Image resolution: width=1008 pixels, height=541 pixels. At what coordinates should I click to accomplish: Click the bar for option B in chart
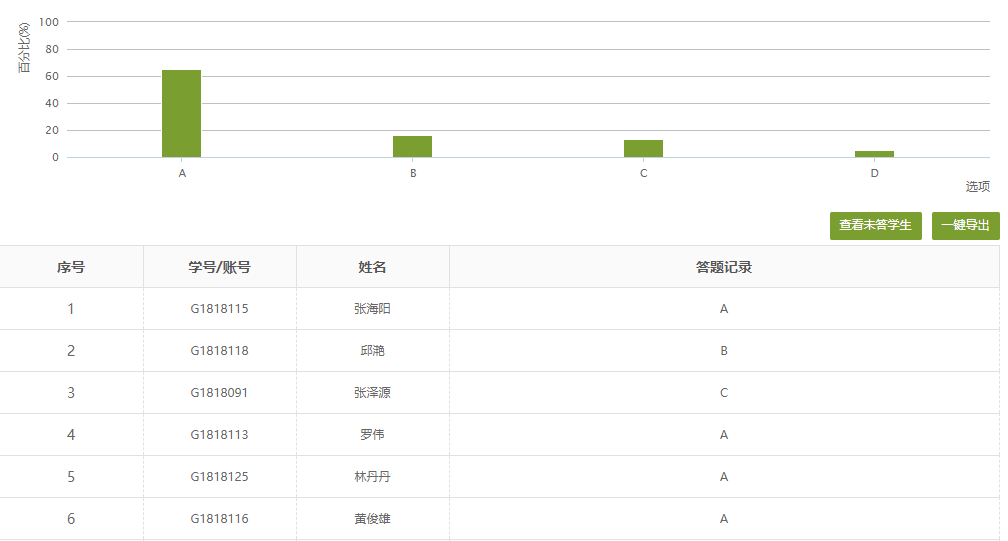pos(412,147)
